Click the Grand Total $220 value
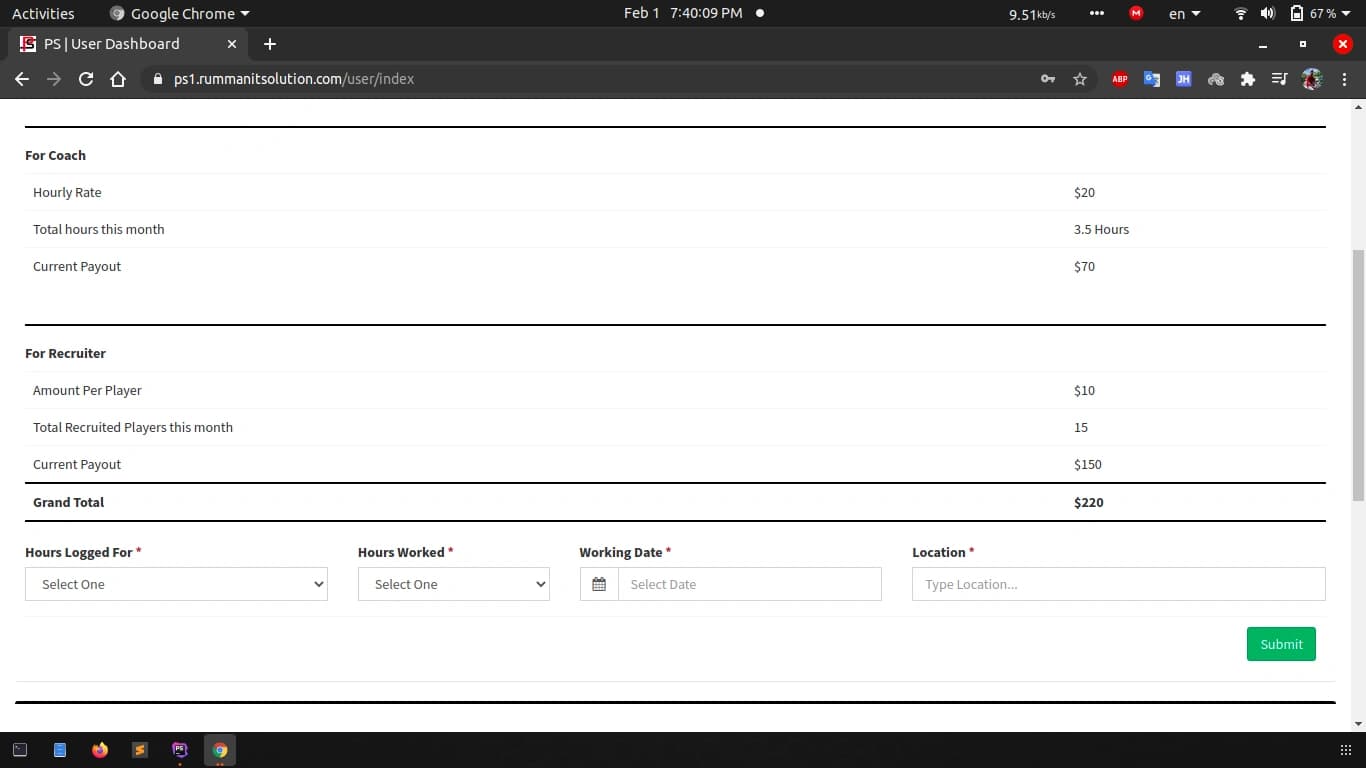This screenshot has height=768, width=1366. (1089, 502)
